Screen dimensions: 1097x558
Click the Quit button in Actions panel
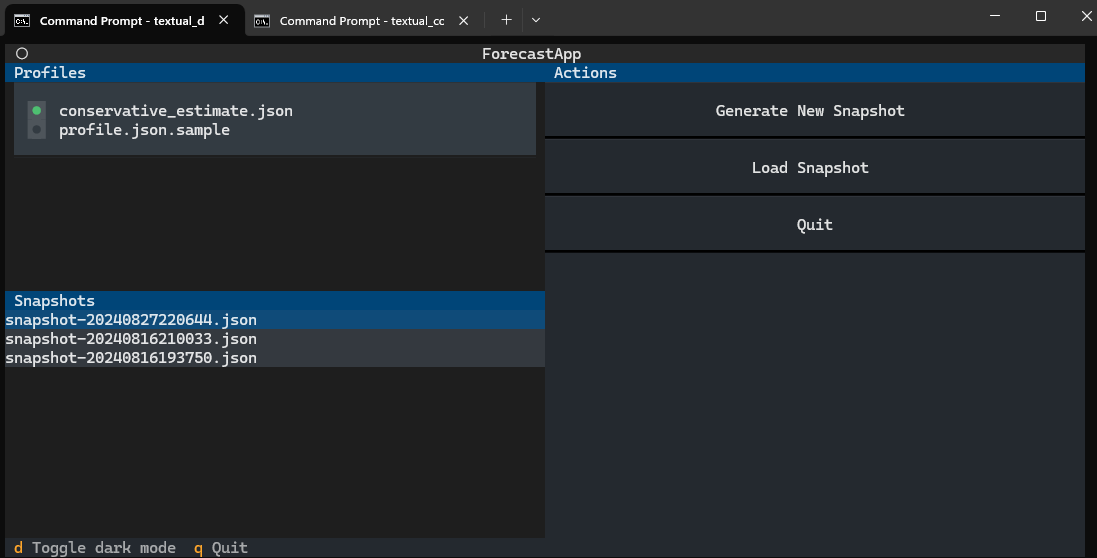814,224
